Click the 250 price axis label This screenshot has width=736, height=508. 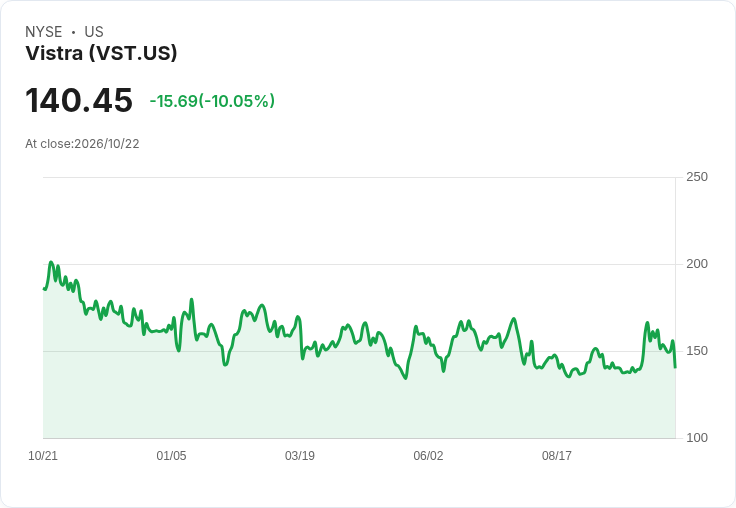click(x=697, y=177)
